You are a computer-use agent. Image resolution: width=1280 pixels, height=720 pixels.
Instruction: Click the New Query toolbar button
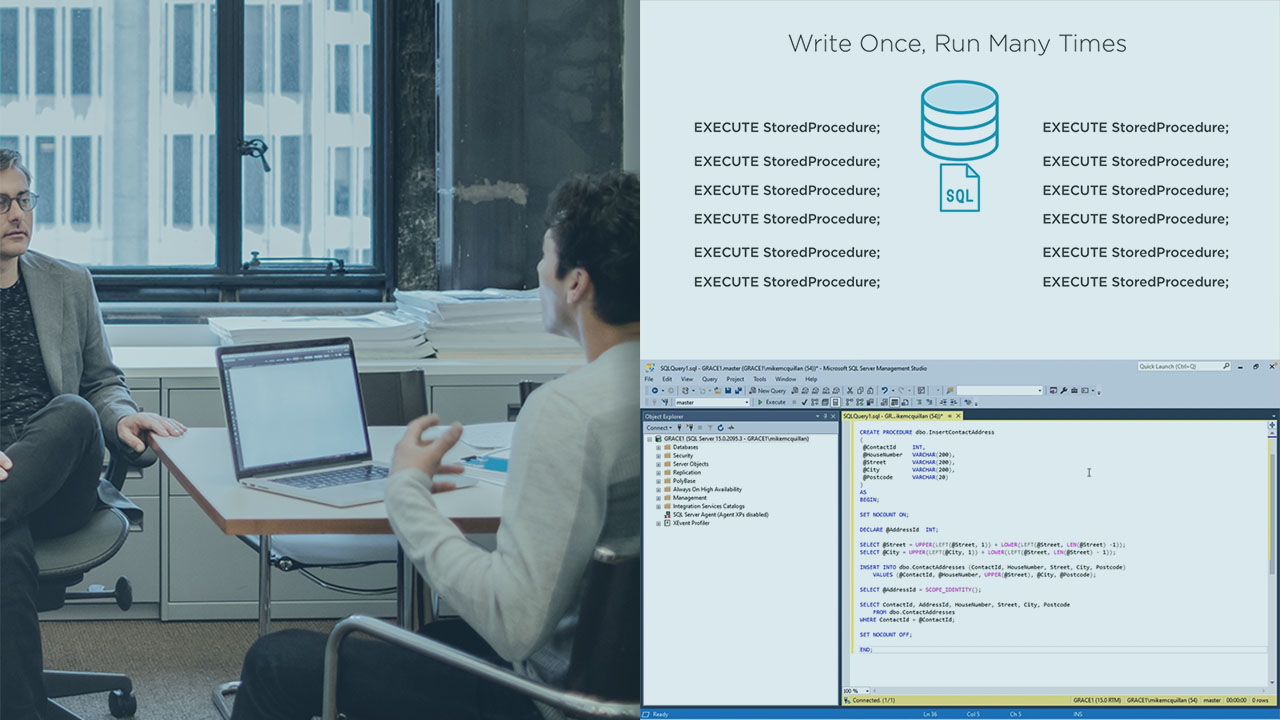(x=767, y=390)
